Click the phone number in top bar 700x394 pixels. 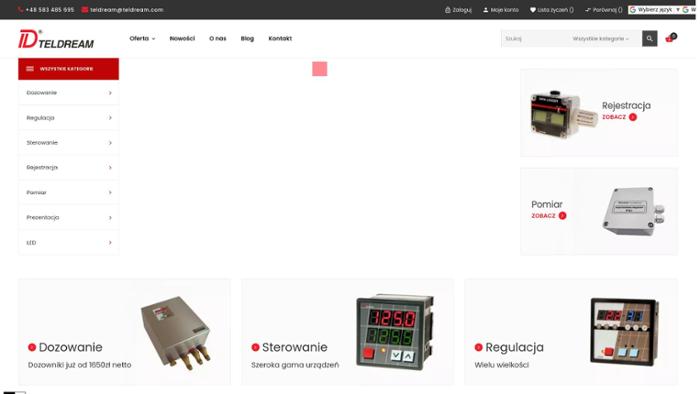pyautogui.click(x=50, y=9)
